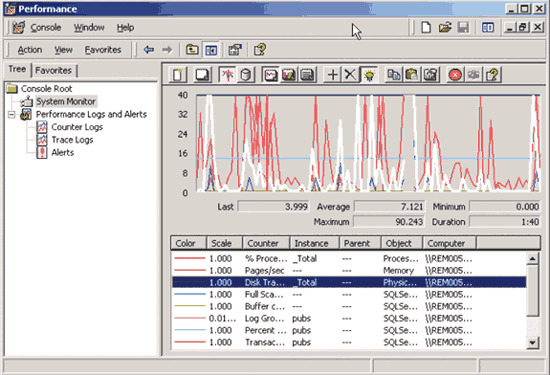Viewport: 550px width, 375px height.
Task: Open the Action menu
Action: coord(30,50)
